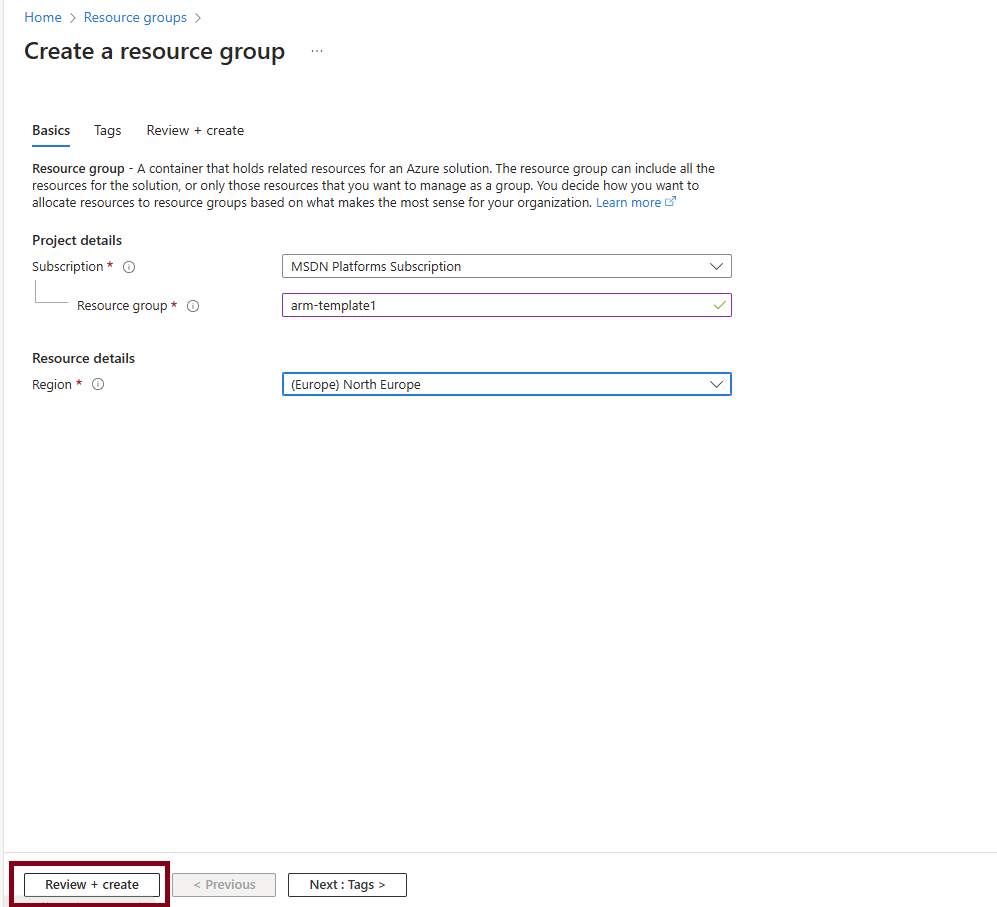Open the Learn more link
The height and width of the screenshot is (907, 997).
[x=629, y=203]
